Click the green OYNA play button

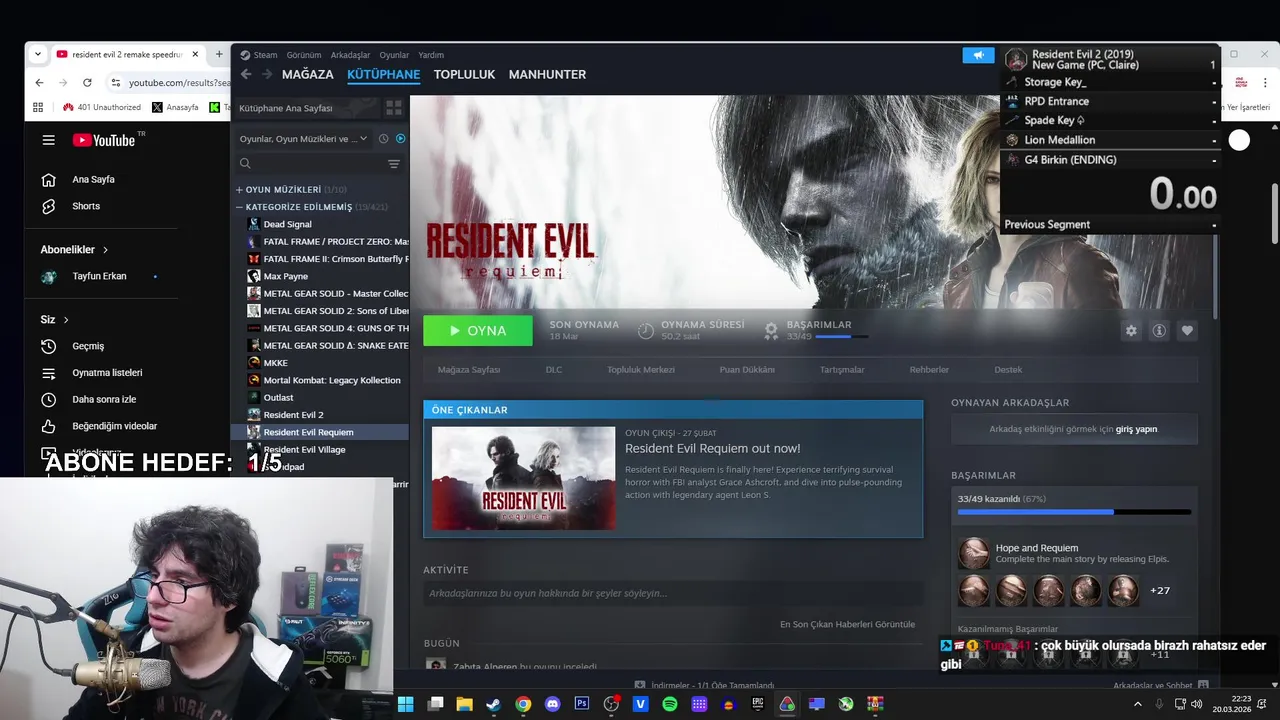click(x=478, y=330)
